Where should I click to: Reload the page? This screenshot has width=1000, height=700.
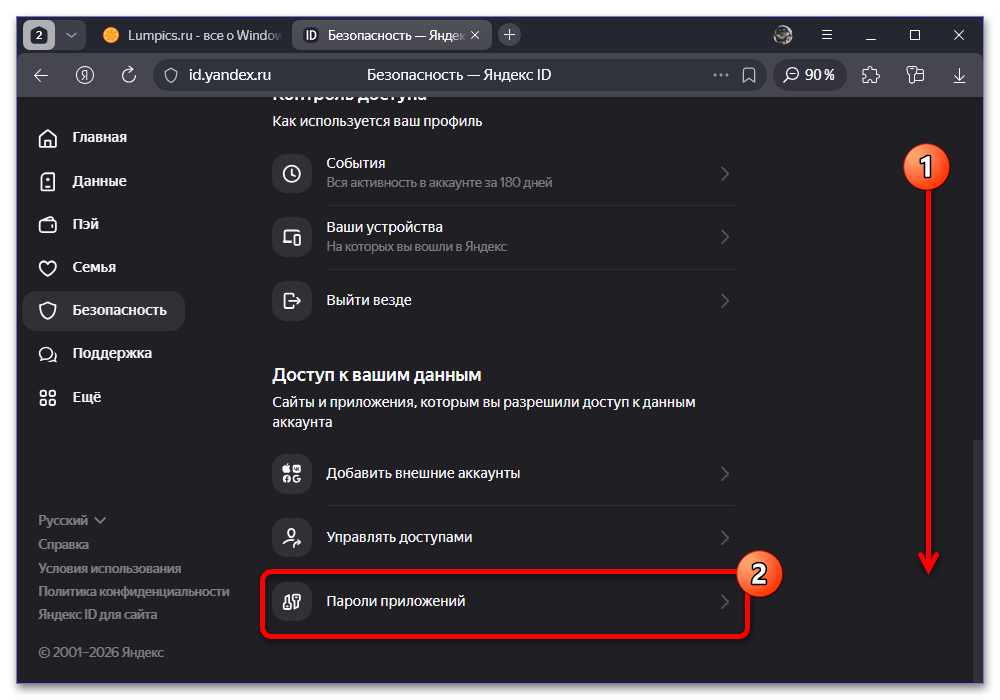point(129,75)
